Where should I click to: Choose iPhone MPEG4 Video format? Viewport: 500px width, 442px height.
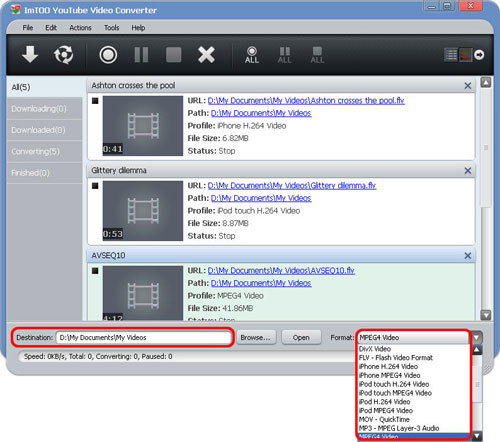tap(414, 375)
